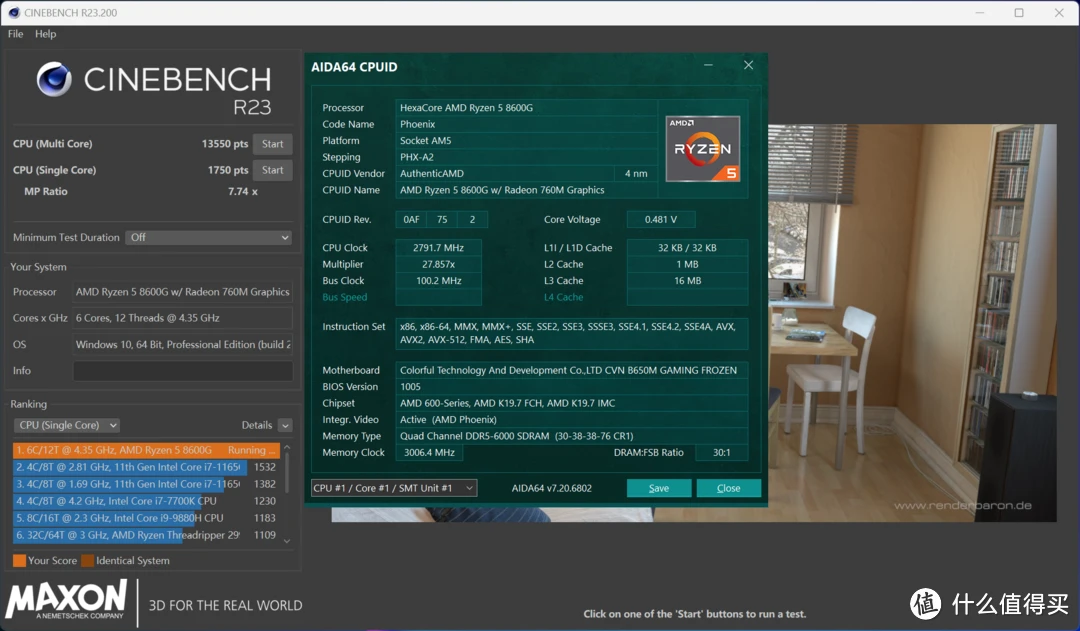Image resolution: width=1080 pixels, height=631 pixels.
Task: Click the Cinebench logo sphere icon
Action: pyautogui.click(x=54, y=79)
